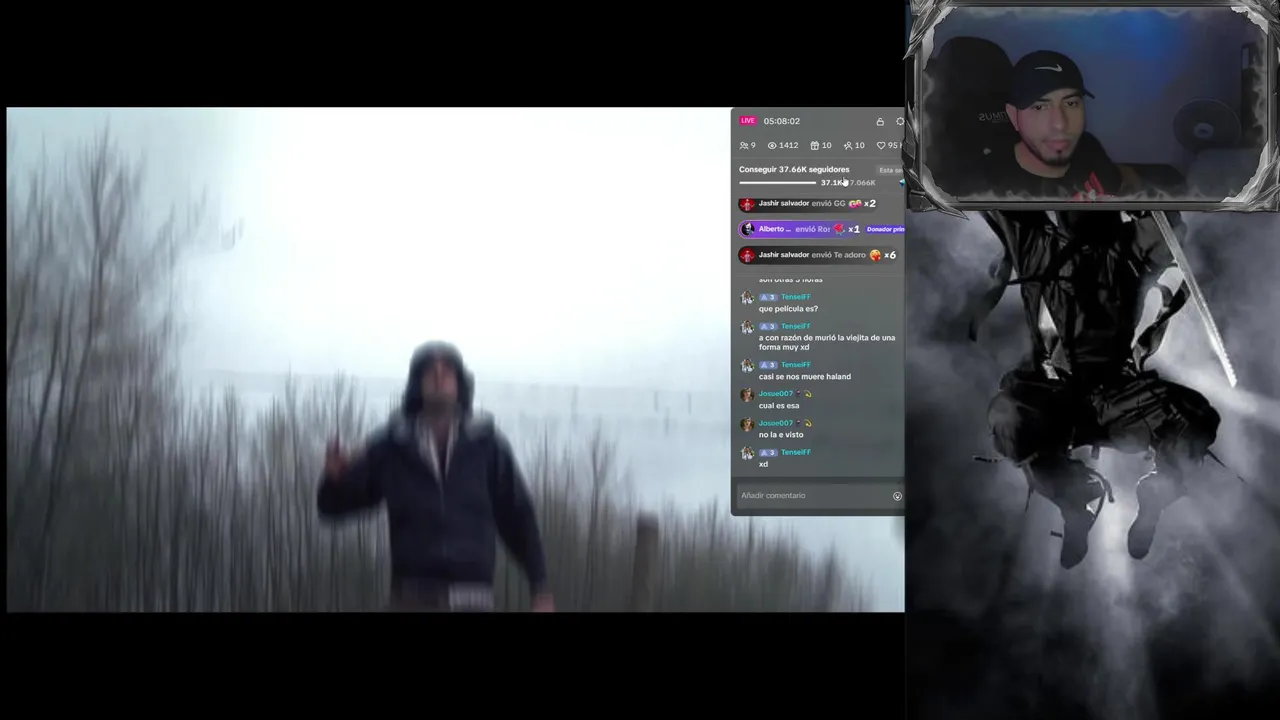Click the Te adoro emoji gift icon
The width and height of the screenshot is (1280, 720).
coord(876,255)
